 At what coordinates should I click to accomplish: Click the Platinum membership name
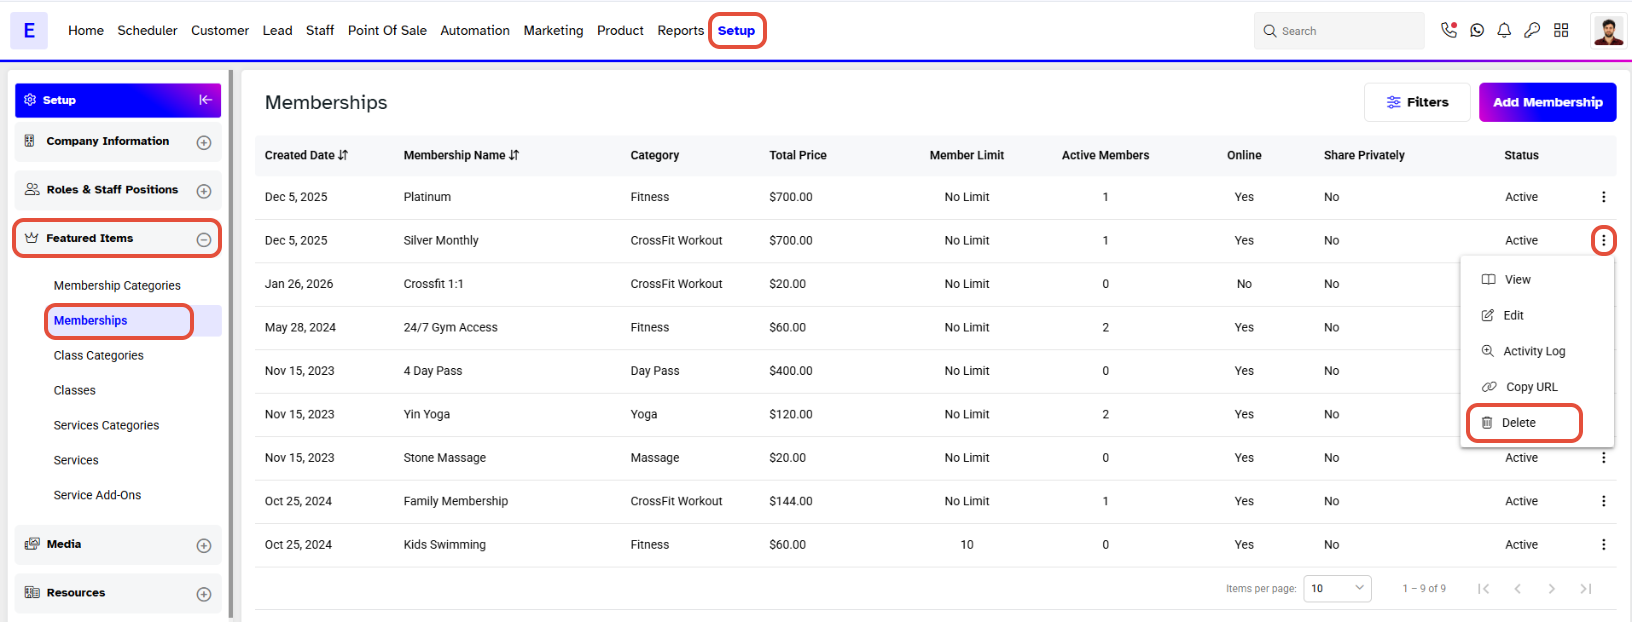tap(427, 197)
